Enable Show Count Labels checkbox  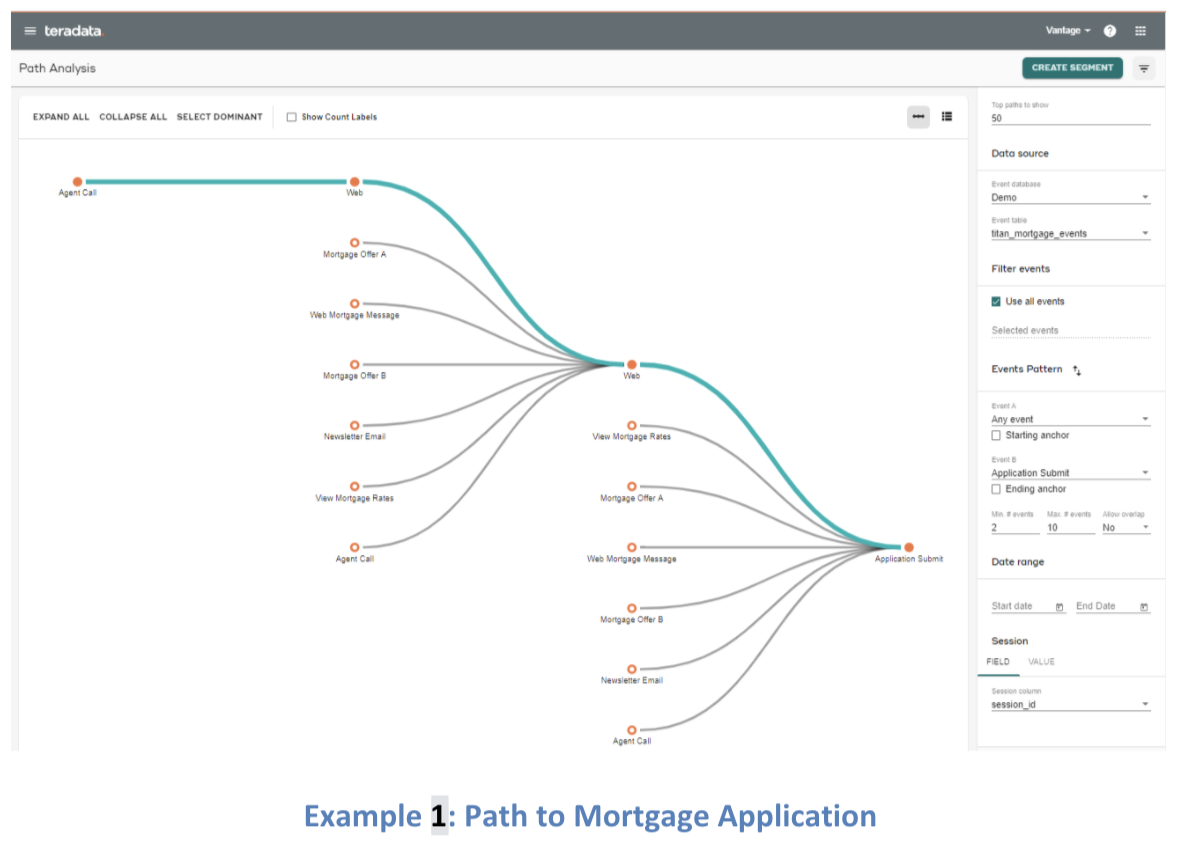pyautogui.click(x=292, y=117)
